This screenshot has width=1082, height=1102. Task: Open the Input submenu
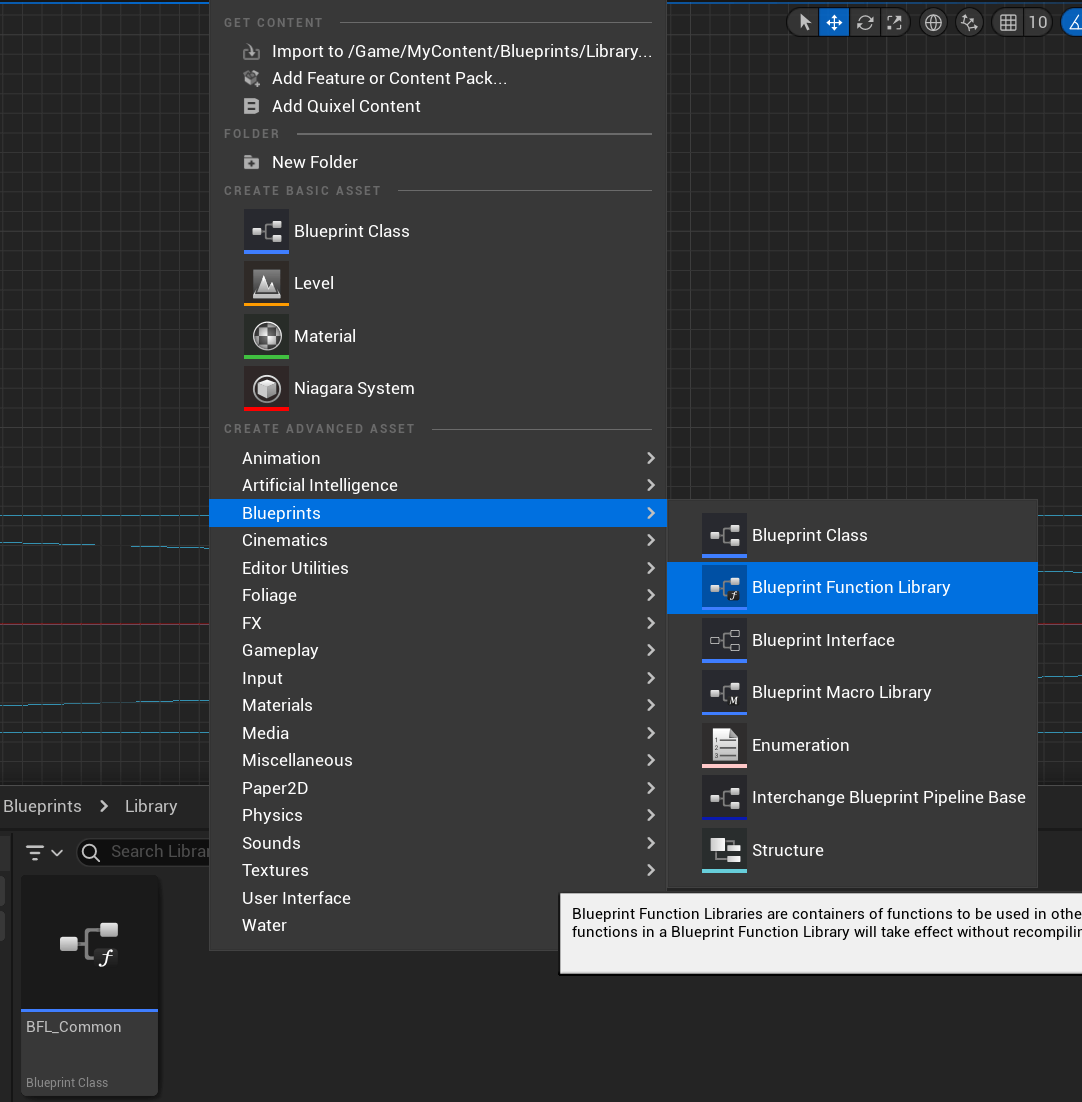point(438,678)
